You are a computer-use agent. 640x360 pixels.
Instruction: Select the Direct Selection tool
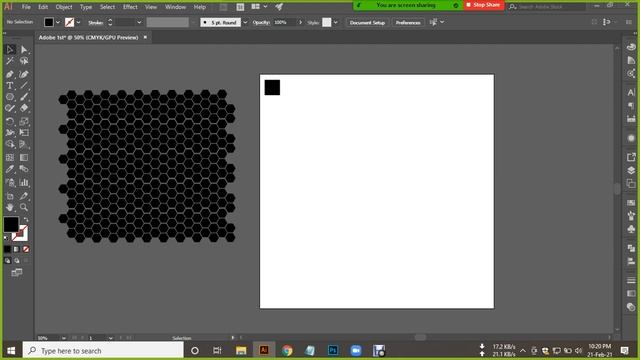point(24,49)
